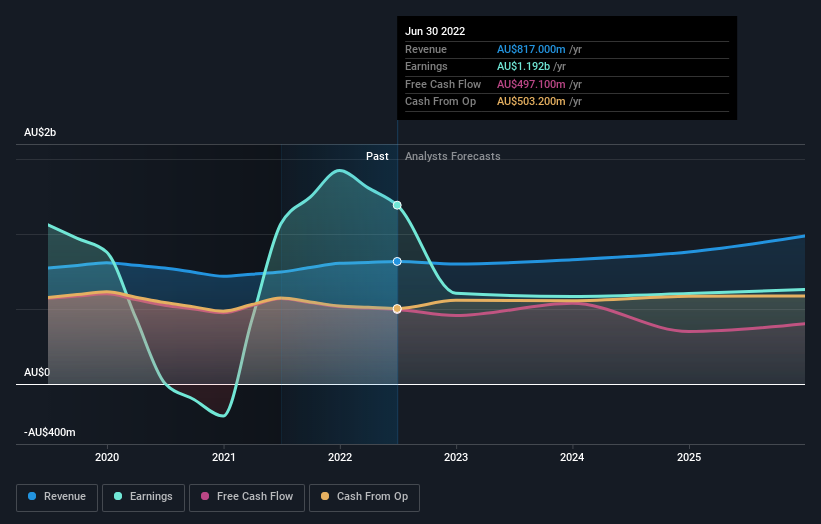Click the 'Past' label on the chart
This screenshot has height=524, width=821.
coord(377,156)
